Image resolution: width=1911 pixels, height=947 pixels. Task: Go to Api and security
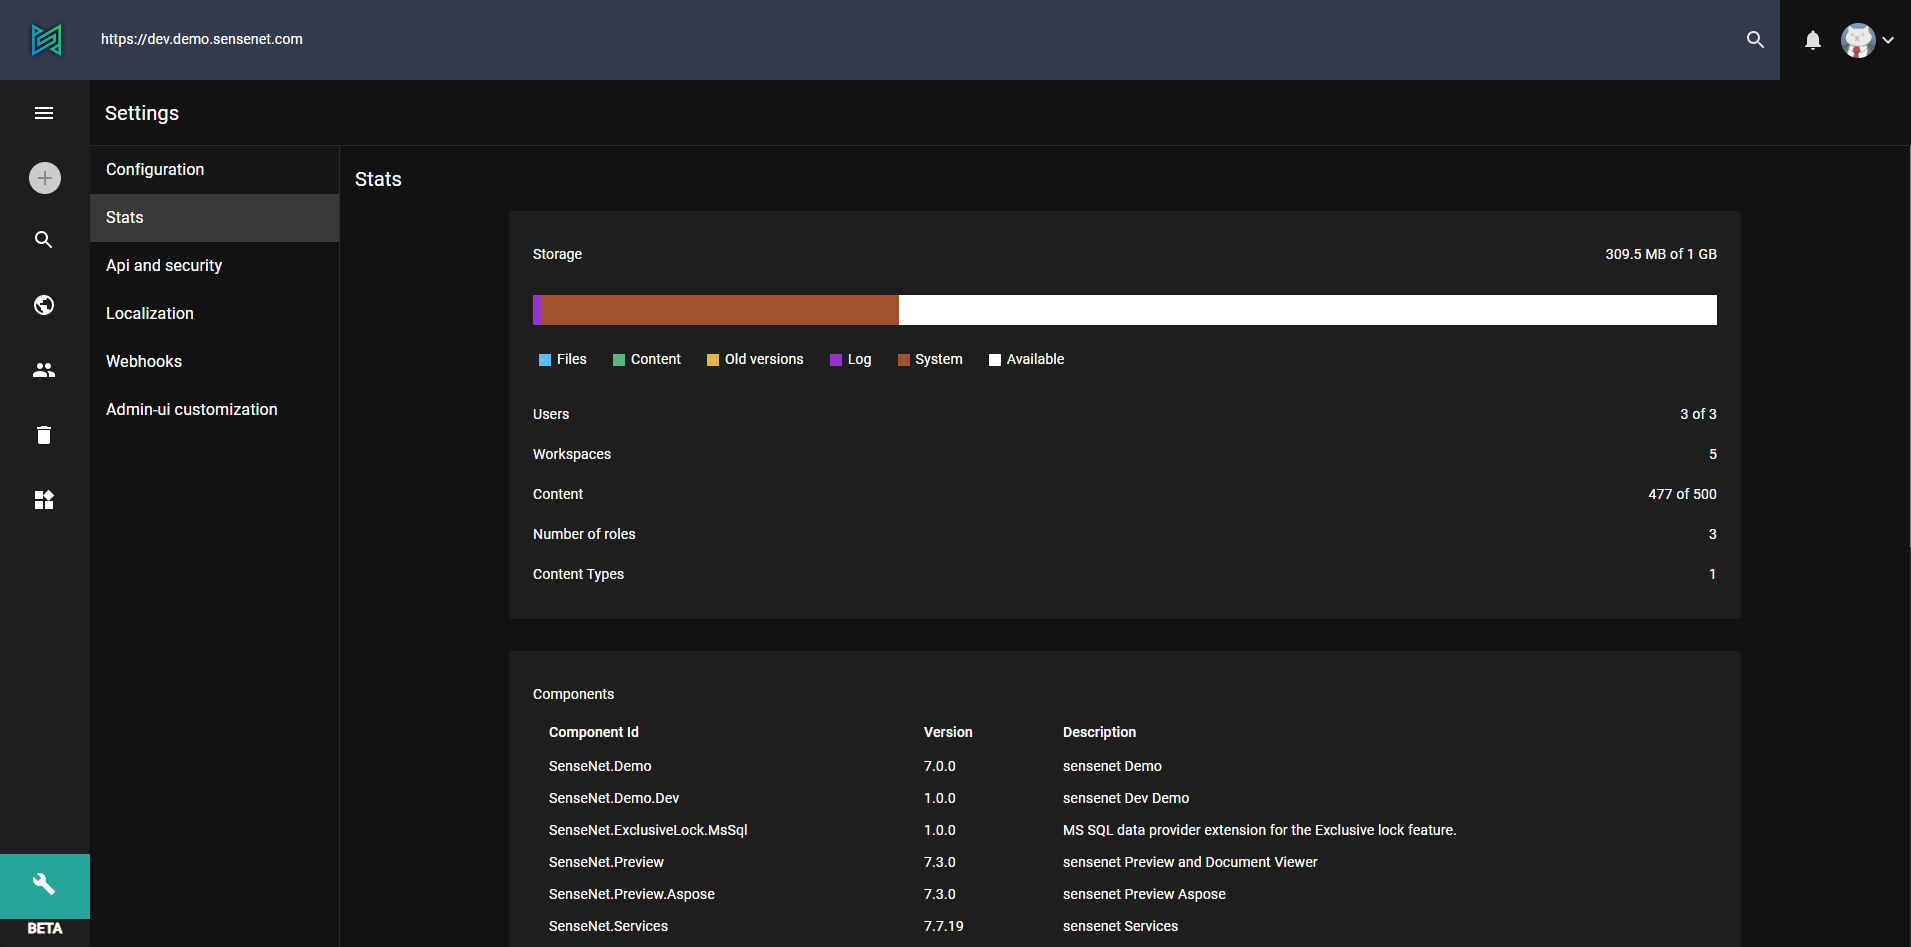click(x=214, y=266)
